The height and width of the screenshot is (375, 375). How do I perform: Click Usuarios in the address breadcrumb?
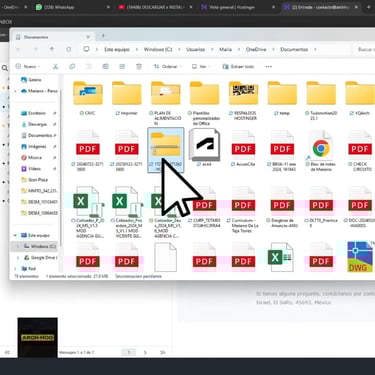pyautogui.click(x=196, y=49)
